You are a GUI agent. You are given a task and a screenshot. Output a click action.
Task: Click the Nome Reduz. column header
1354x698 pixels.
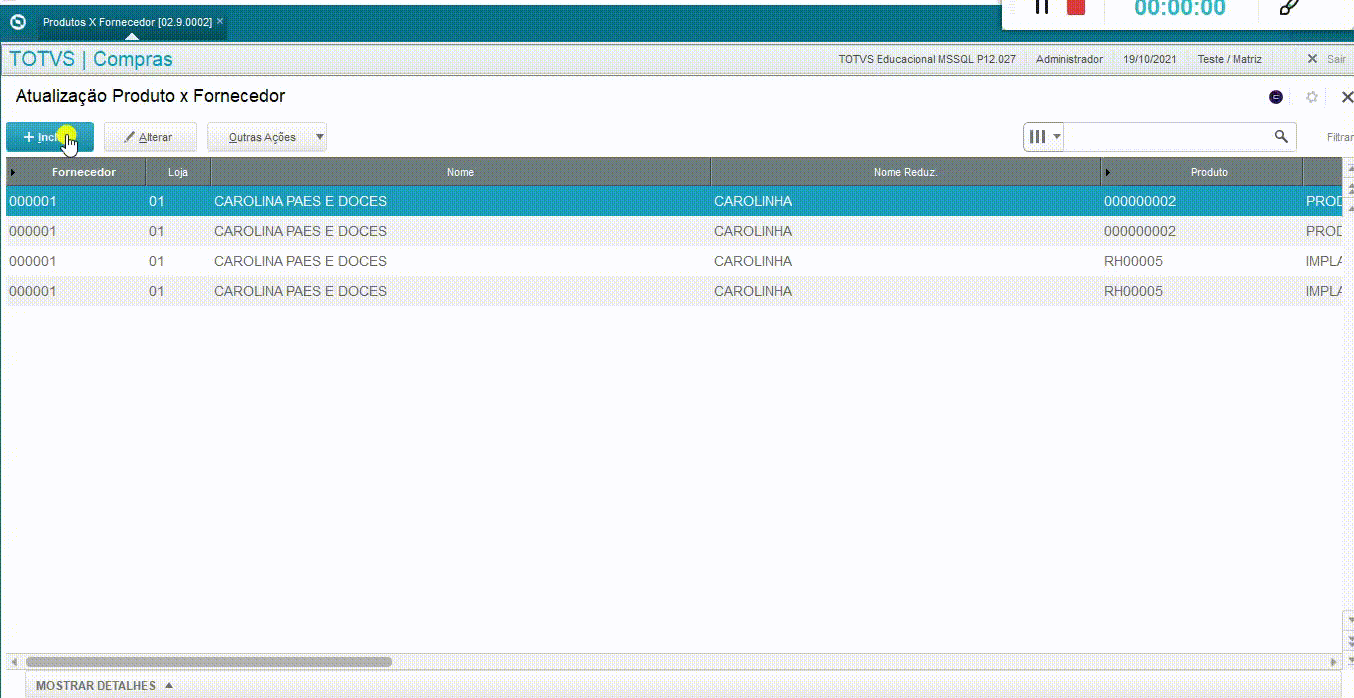[905, 172]
